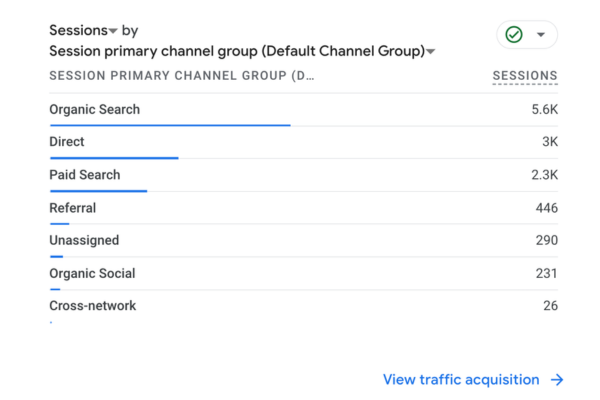Select the Organic Social row
This screenshot has width=600, height=400.
coord(303,274)
